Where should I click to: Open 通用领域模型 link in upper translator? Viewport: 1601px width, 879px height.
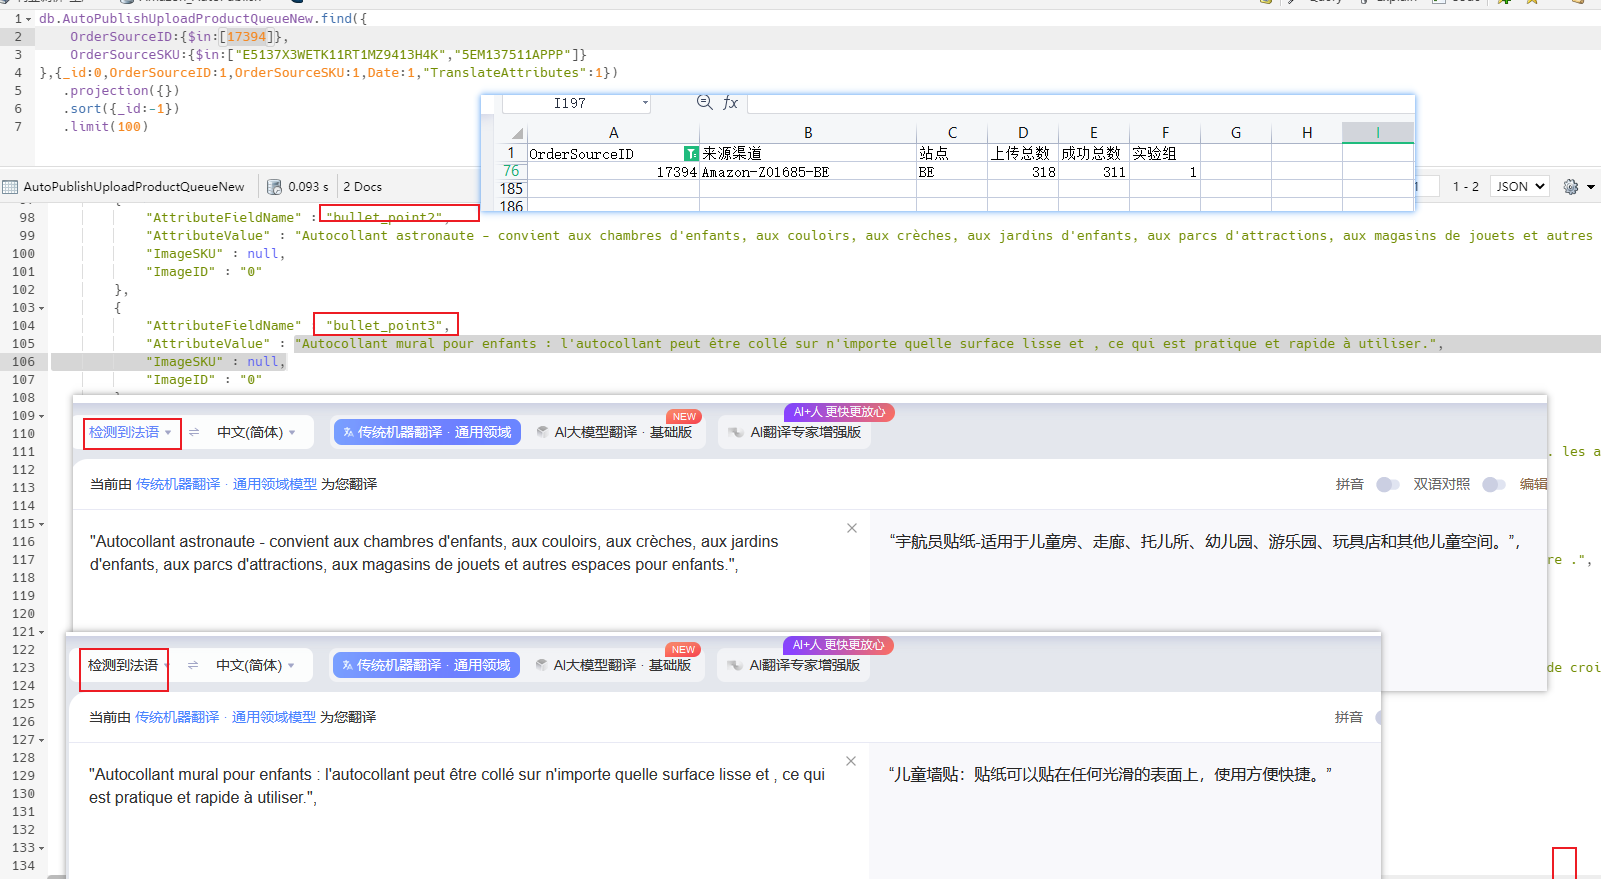point(275,484)
